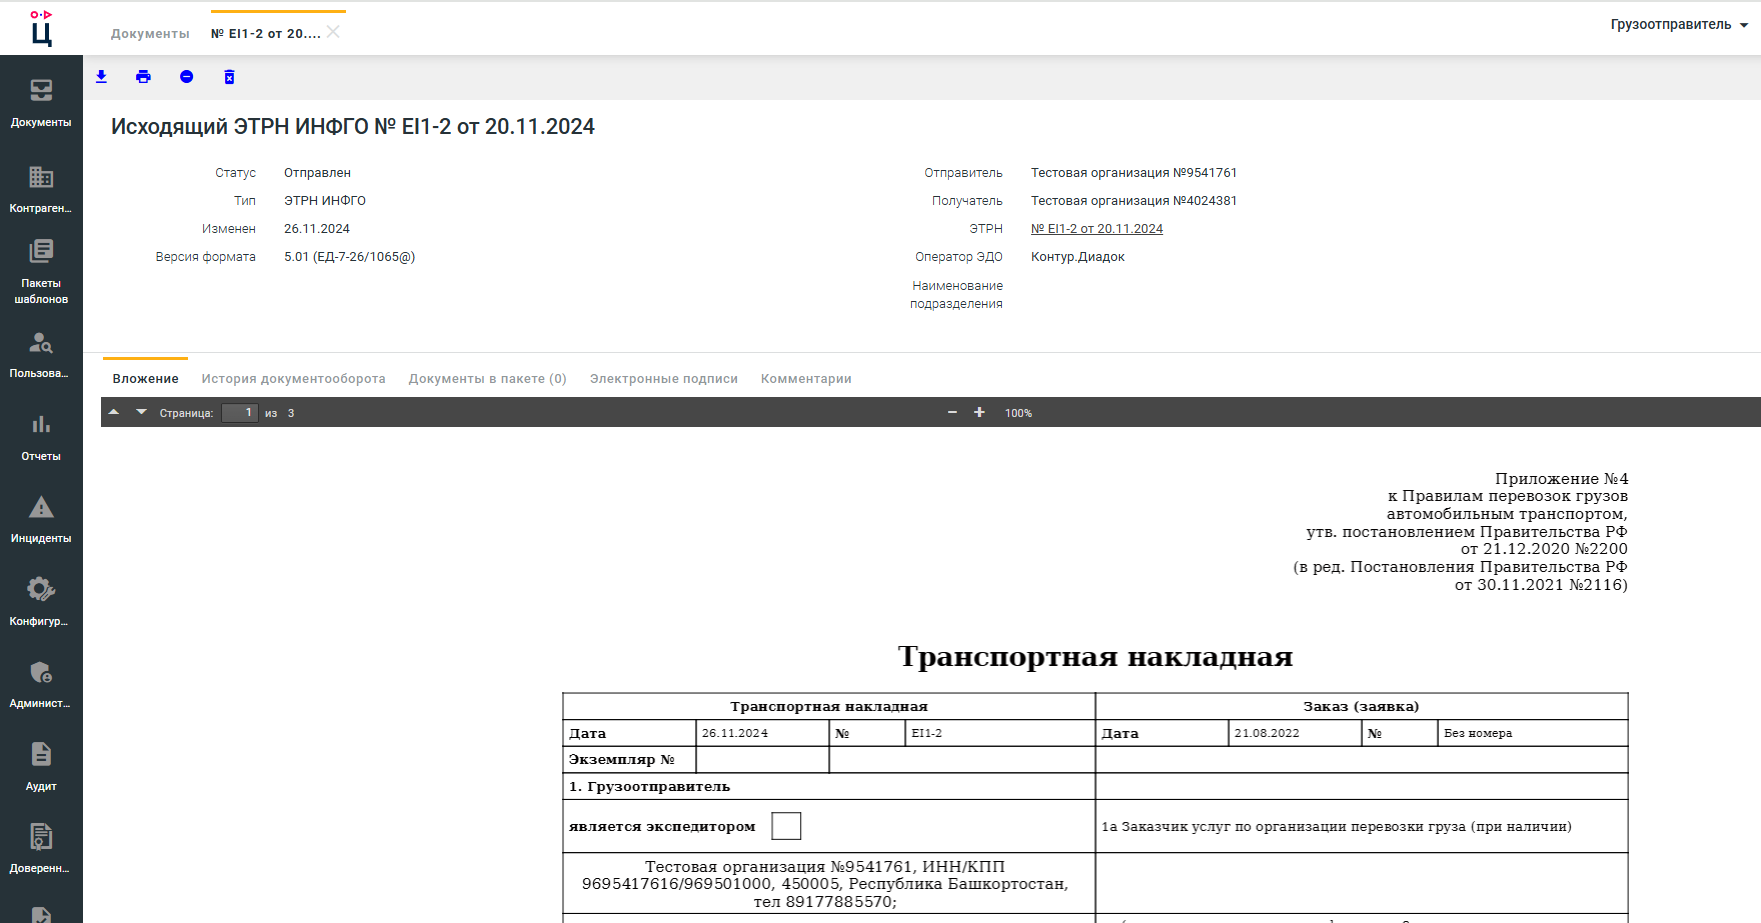Switch to the Комментарии tab
This screenshot has width=1761, height=923.
(806, 378)
